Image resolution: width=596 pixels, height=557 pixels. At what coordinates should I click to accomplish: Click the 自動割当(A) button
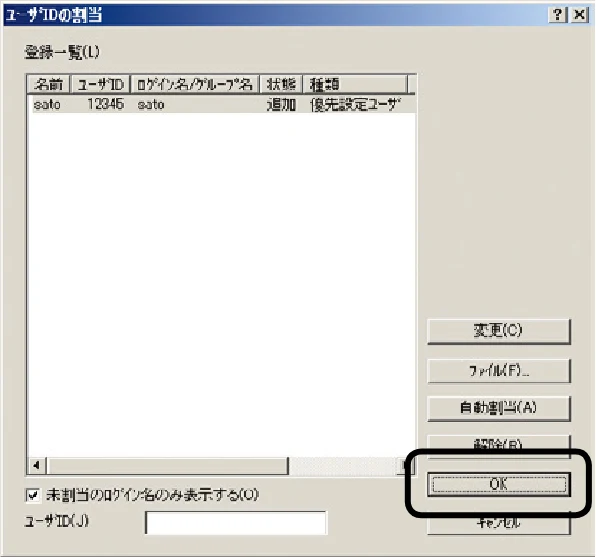(x=499, y=408)
